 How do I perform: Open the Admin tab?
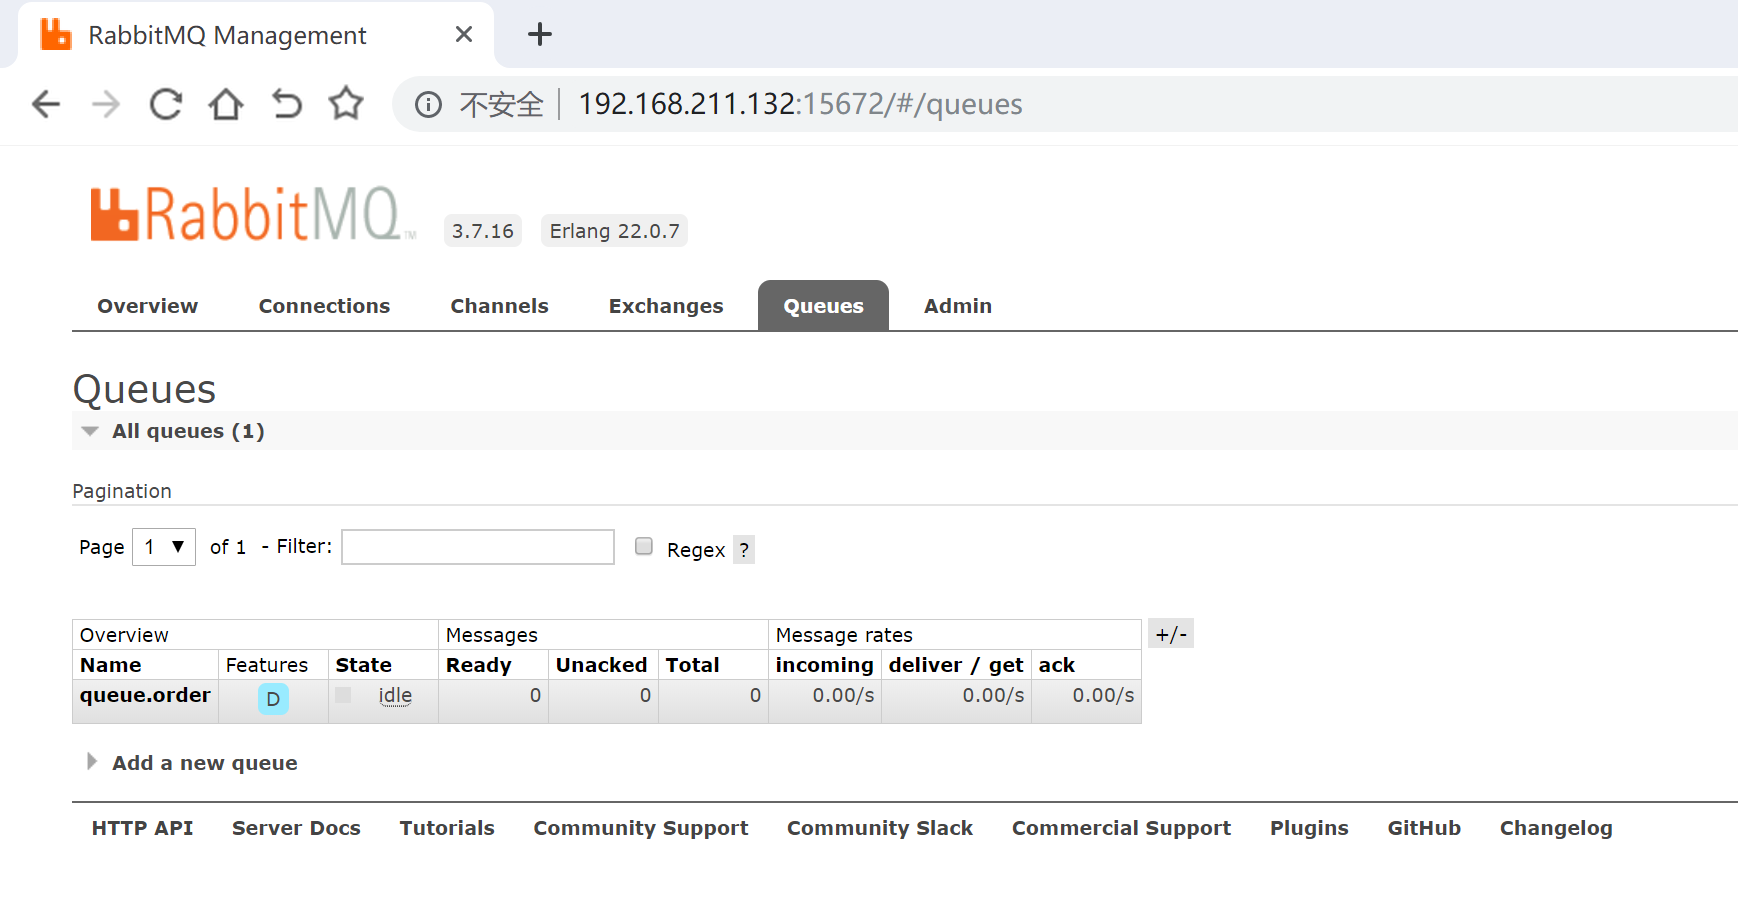958,306
